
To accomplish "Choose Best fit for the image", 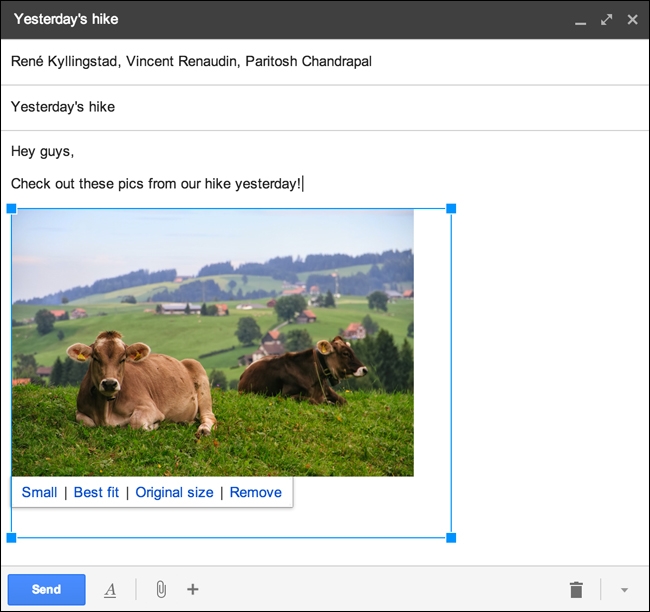I will click(x=96, y=492).
